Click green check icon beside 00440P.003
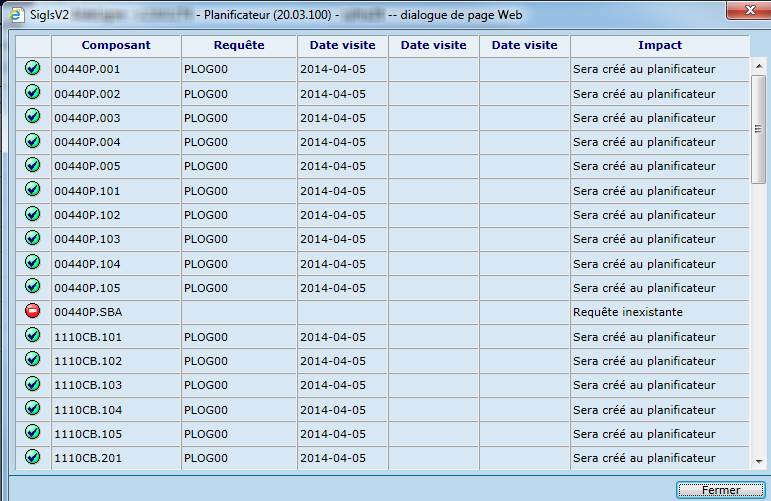The height and width of the screenshot is (501, 771). 32,117
